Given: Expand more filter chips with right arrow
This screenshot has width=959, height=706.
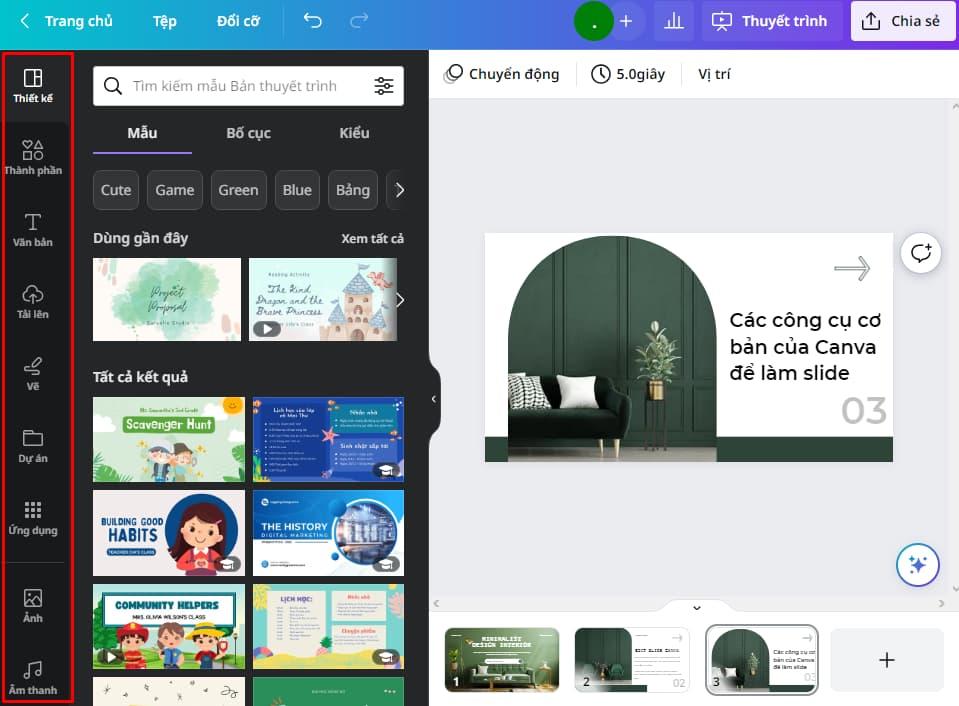Looking at the screenshot, I should pyautogui.click(x=400, y=190).
